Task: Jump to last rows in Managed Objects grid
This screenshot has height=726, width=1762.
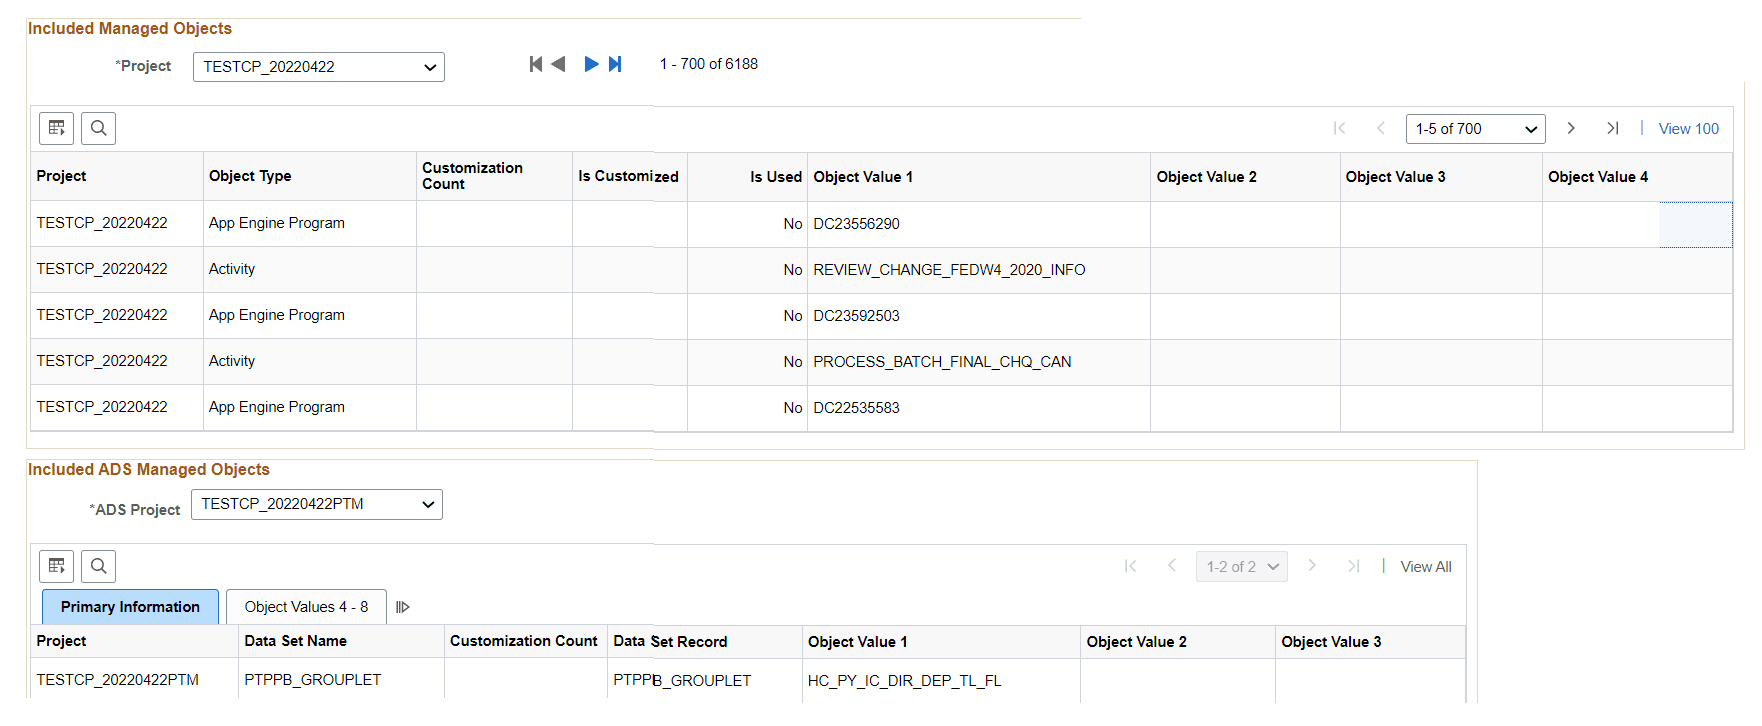Action: [x=1612, y=128]
